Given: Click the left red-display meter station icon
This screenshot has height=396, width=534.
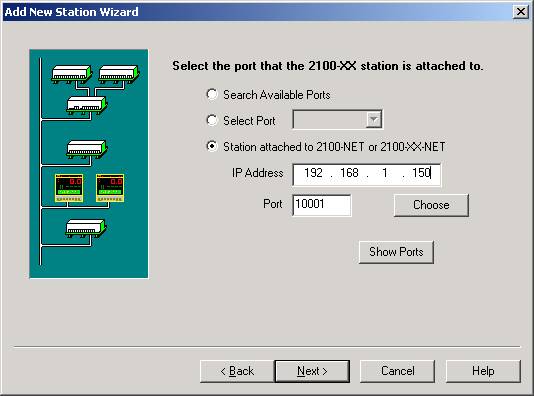Looking at the screenshot, I should pyautogui.click(x=69, y=188).
